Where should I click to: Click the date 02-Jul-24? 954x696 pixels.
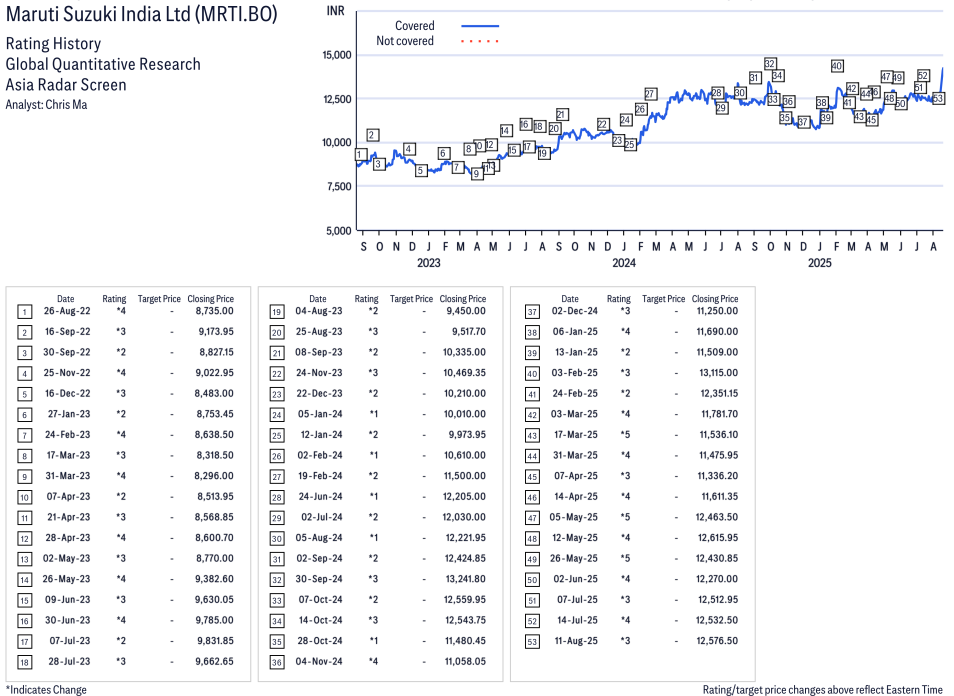point(322,517)
